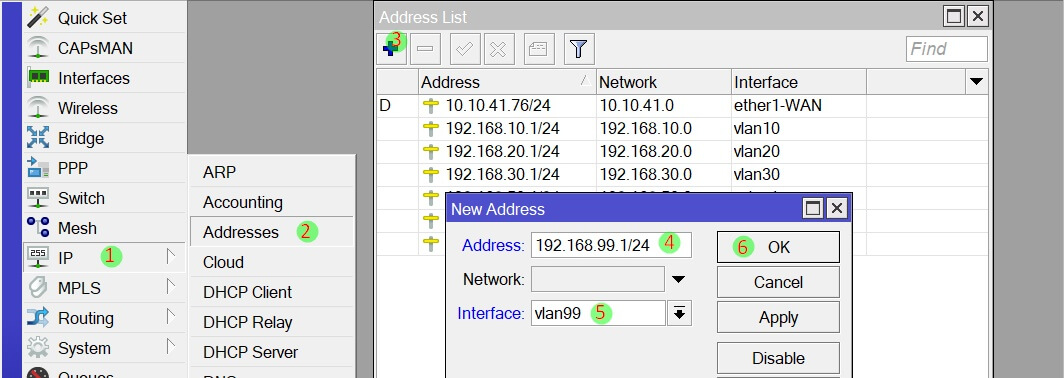Maximize the New Address dialog
This screenshot has width=1064, height=378.
pos(813,208)
